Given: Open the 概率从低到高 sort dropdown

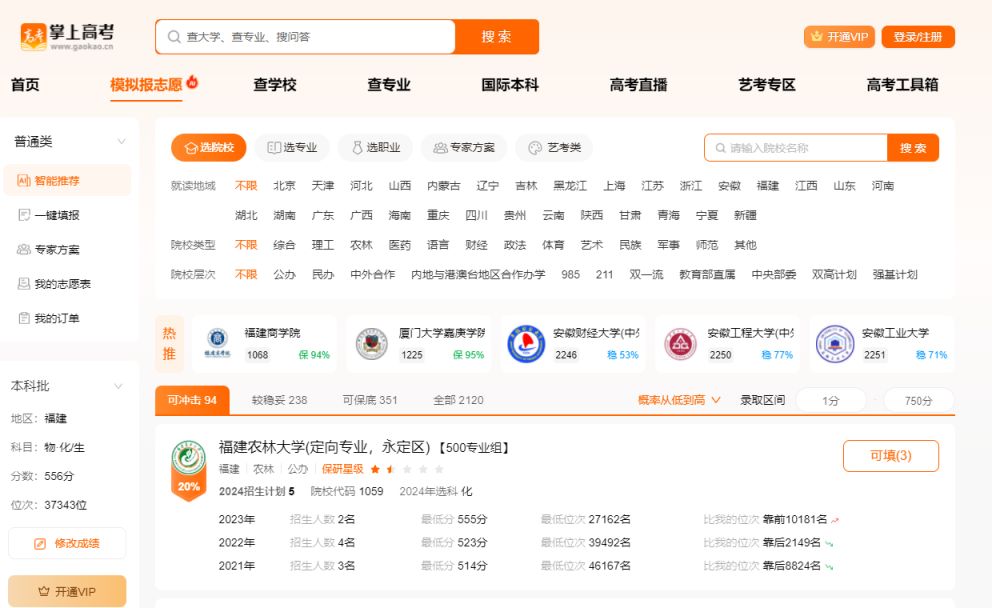Looking at the screenshot, I should tap(679, 400).
